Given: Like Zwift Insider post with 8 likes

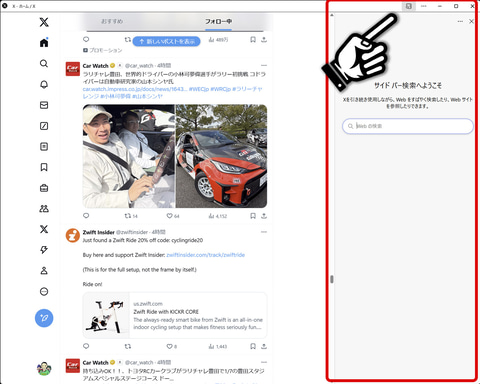Looking at the screenshot, I should 172,346.
